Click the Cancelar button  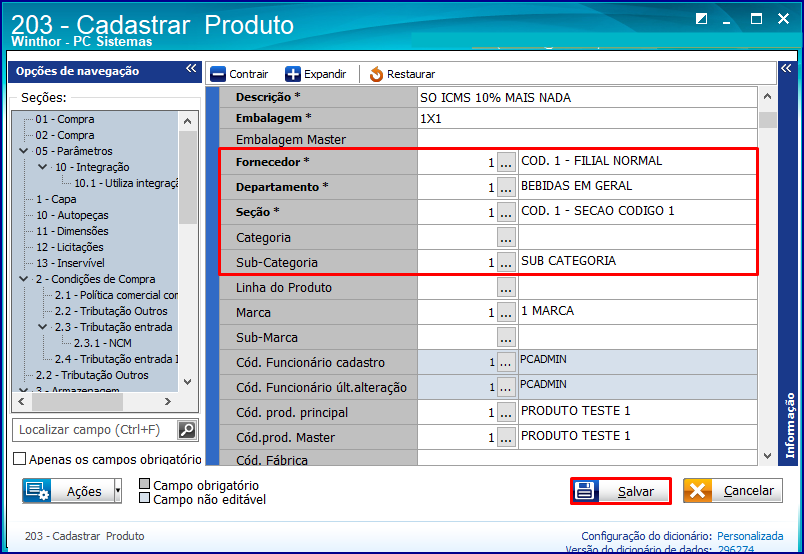tap(733, 491)
